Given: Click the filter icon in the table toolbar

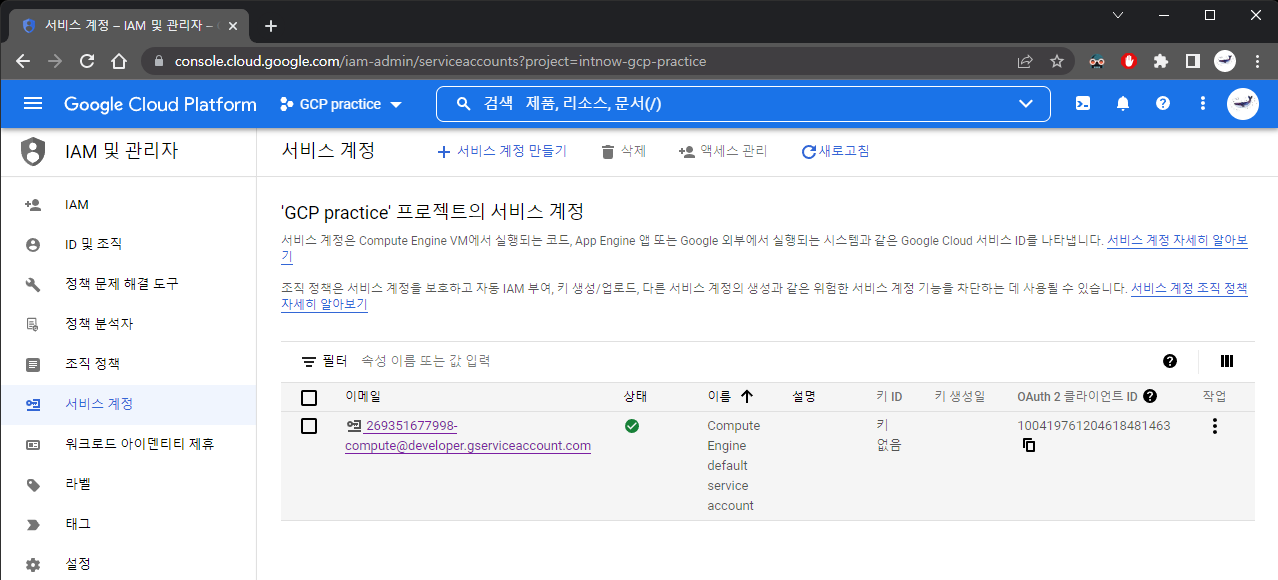Looking at the screenshot, I should (309, 361).
